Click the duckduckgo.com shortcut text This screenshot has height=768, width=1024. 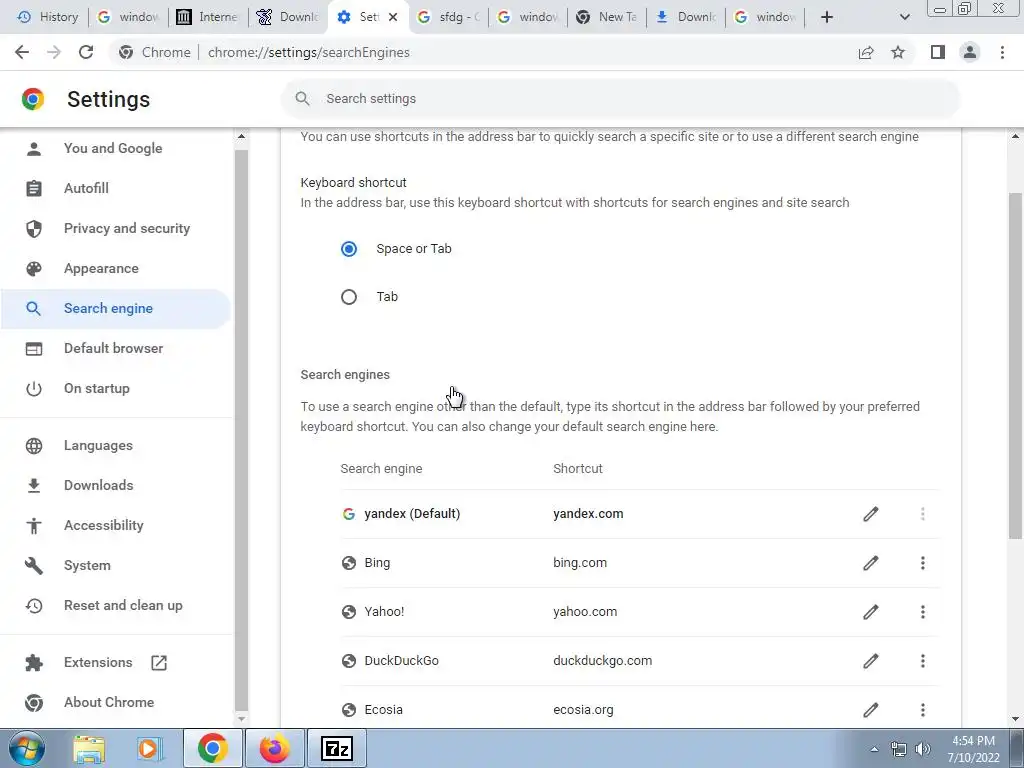(602, 661)
